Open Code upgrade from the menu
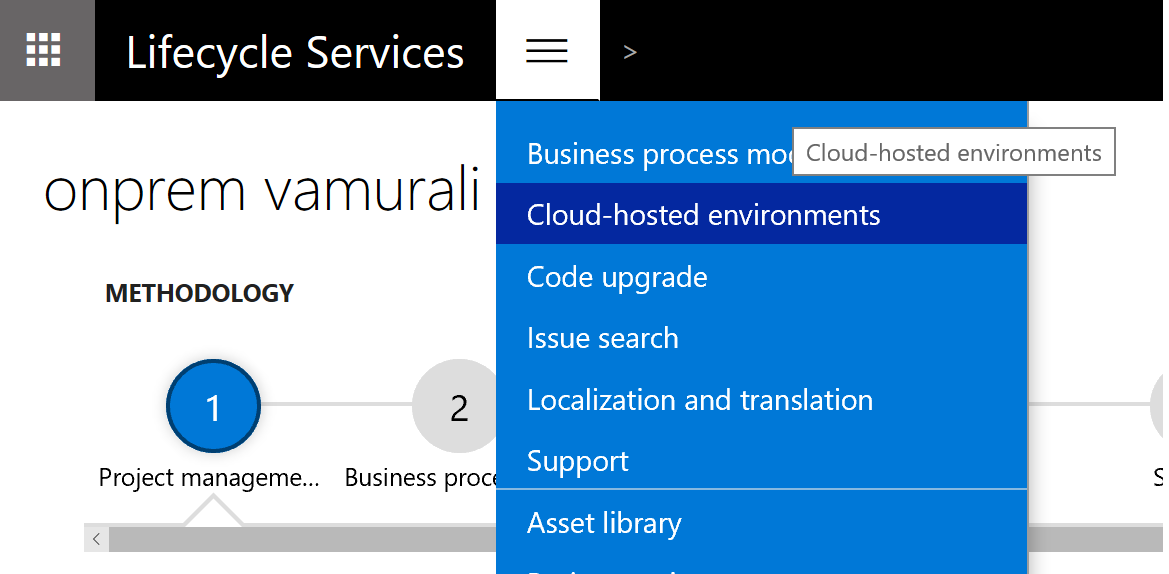1169x574 pixels. 761,277
